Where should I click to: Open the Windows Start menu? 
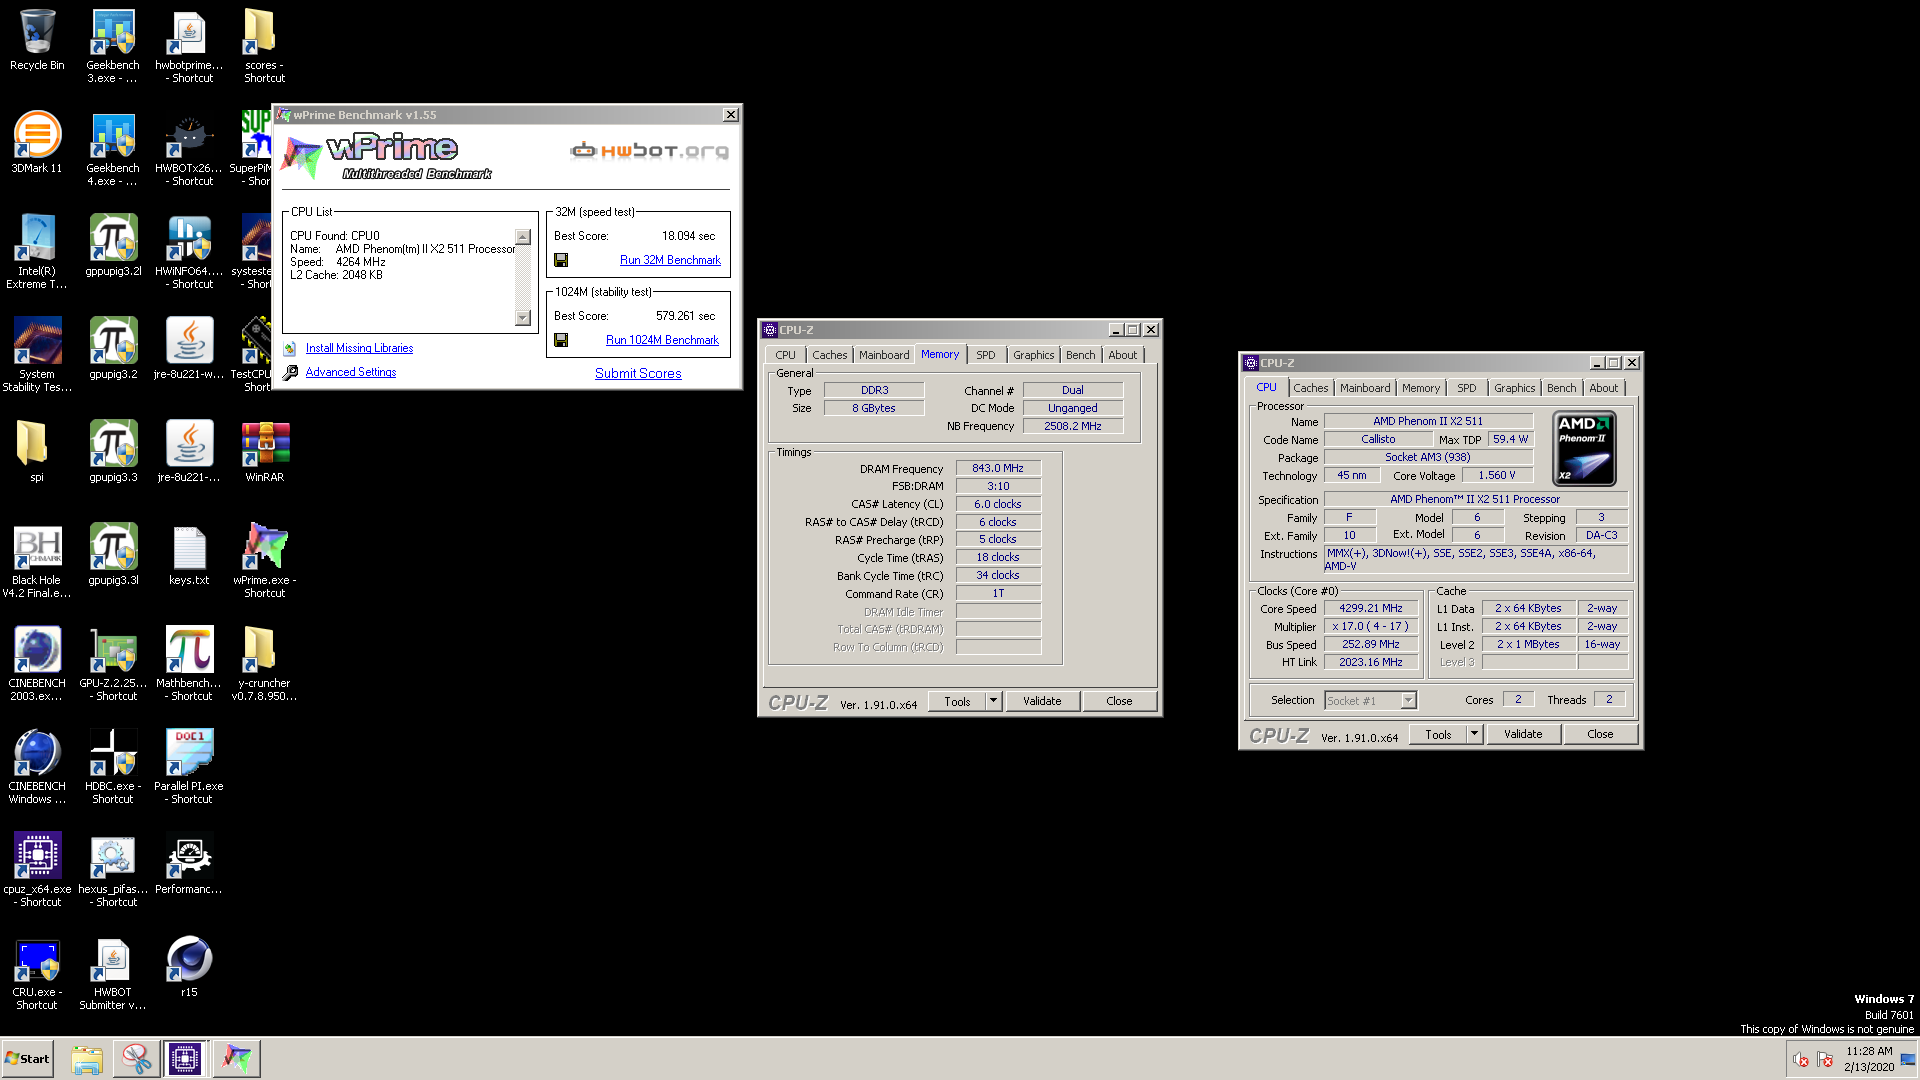(x=27, y=1058)
